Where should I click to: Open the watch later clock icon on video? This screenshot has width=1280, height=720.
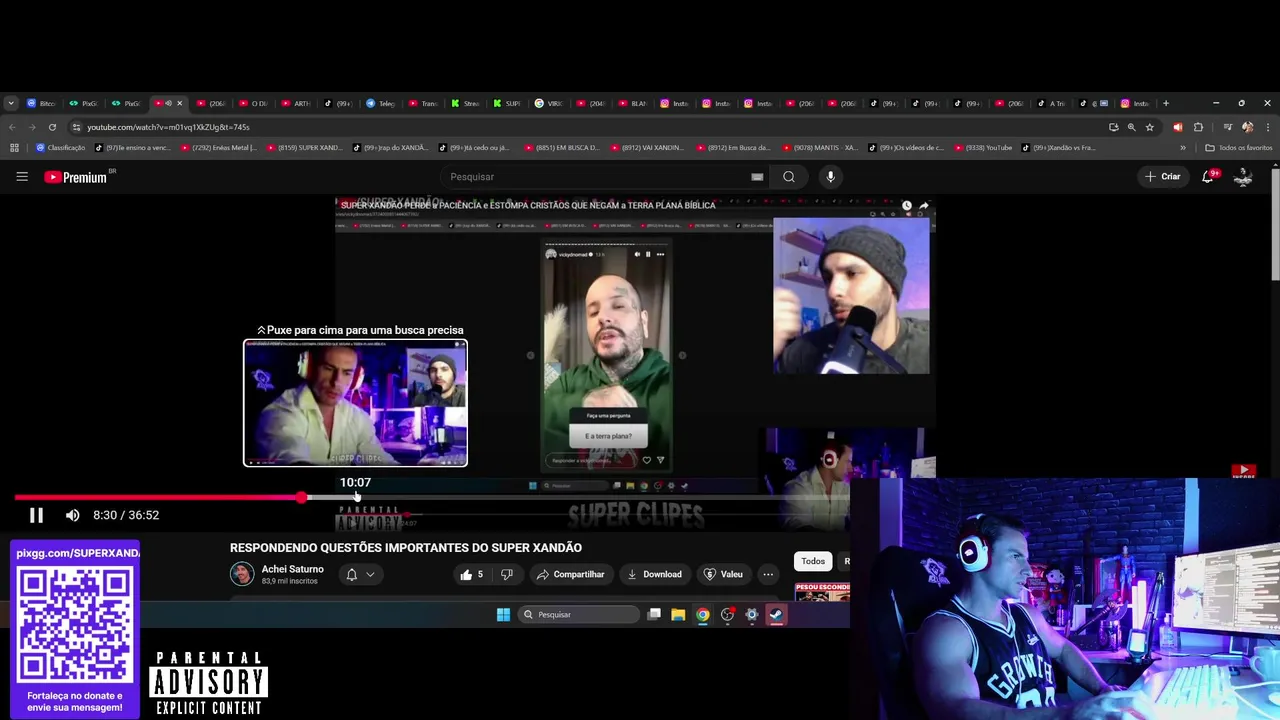[906, 206]
